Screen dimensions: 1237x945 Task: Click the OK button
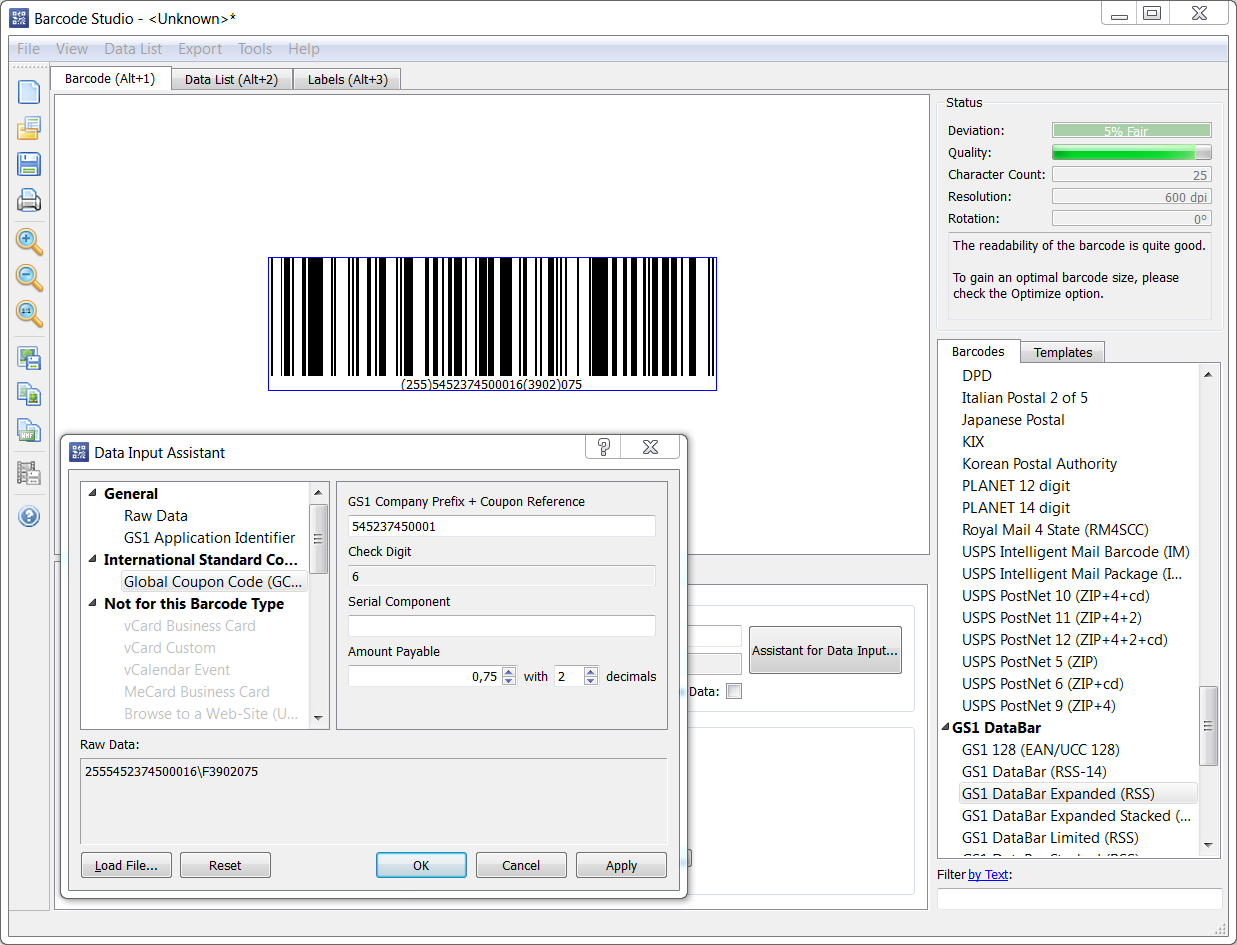click(x=421, y=865)
